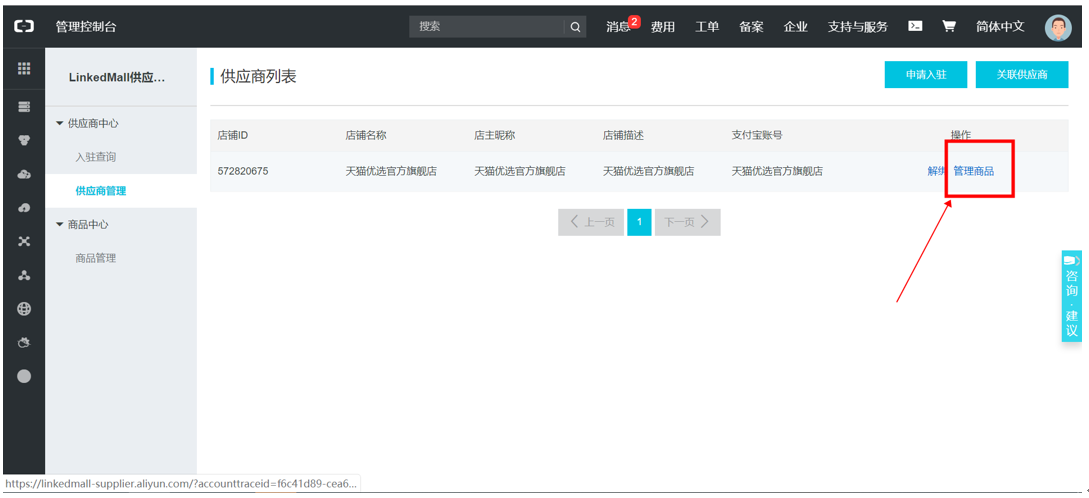Click the 支付宝账号 column header
Viewport: 1089px width, 498px height.
757,135
